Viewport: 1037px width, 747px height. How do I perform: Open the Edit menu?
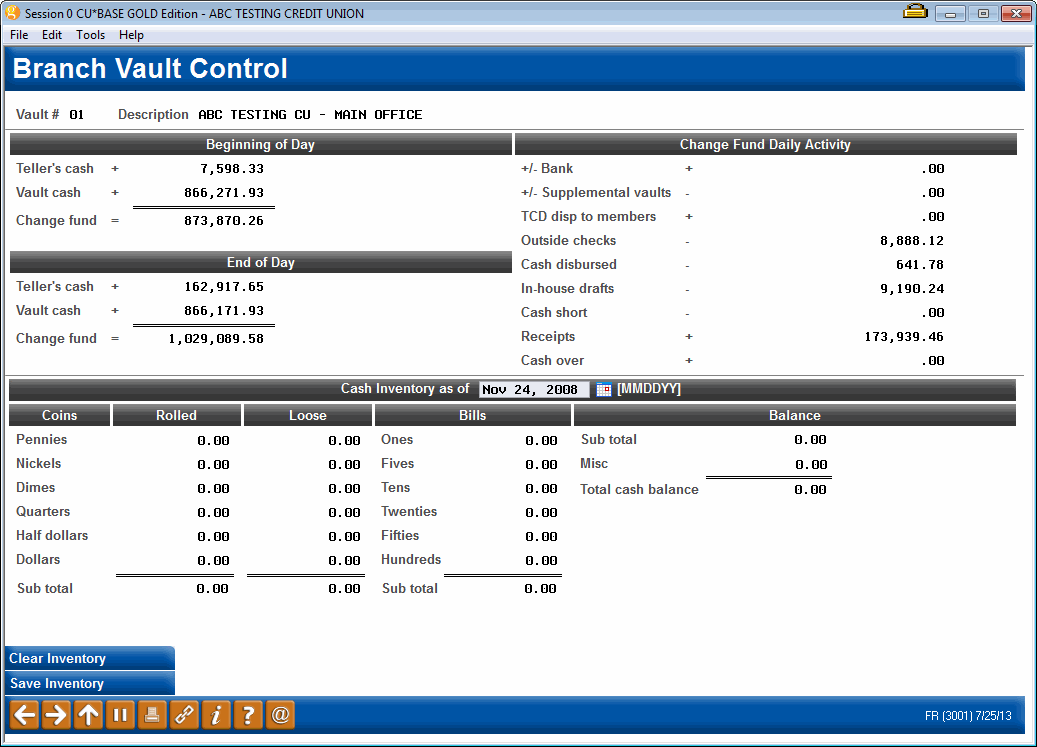click(x=51, y=34)
